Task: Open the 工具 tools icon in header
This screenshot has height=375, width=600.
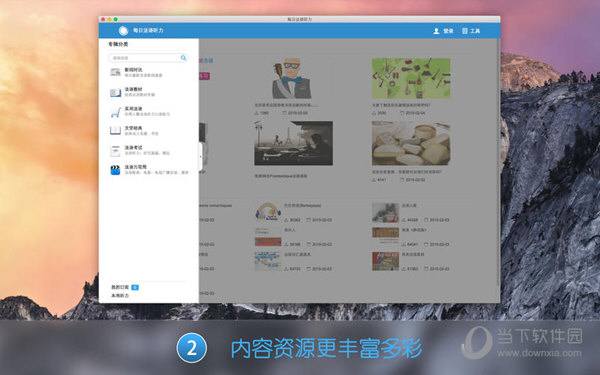Action: click(465, 31)
